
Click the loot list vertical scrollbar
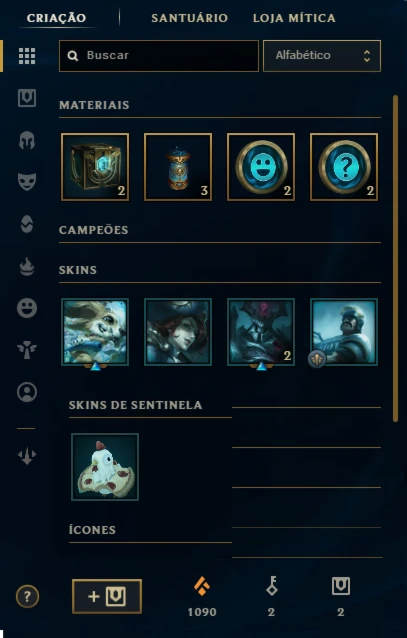(x=395, y=258)
